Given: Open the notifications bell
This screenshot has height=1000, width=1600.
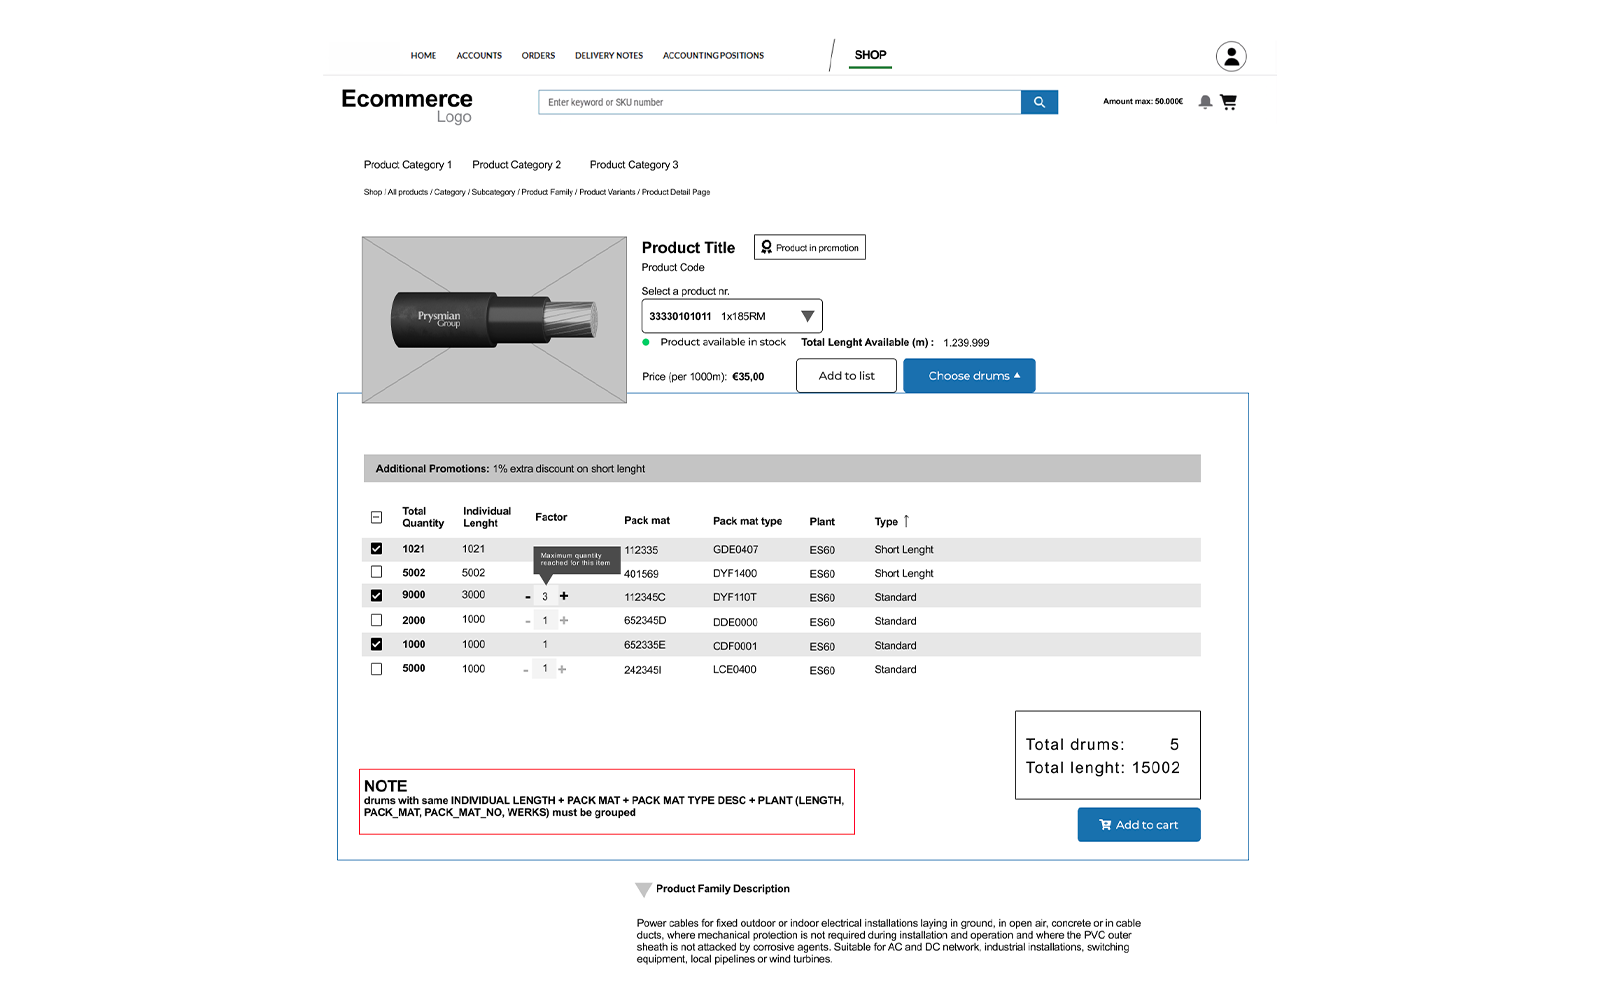Looking at the screenshot, I should point(1205,102).
